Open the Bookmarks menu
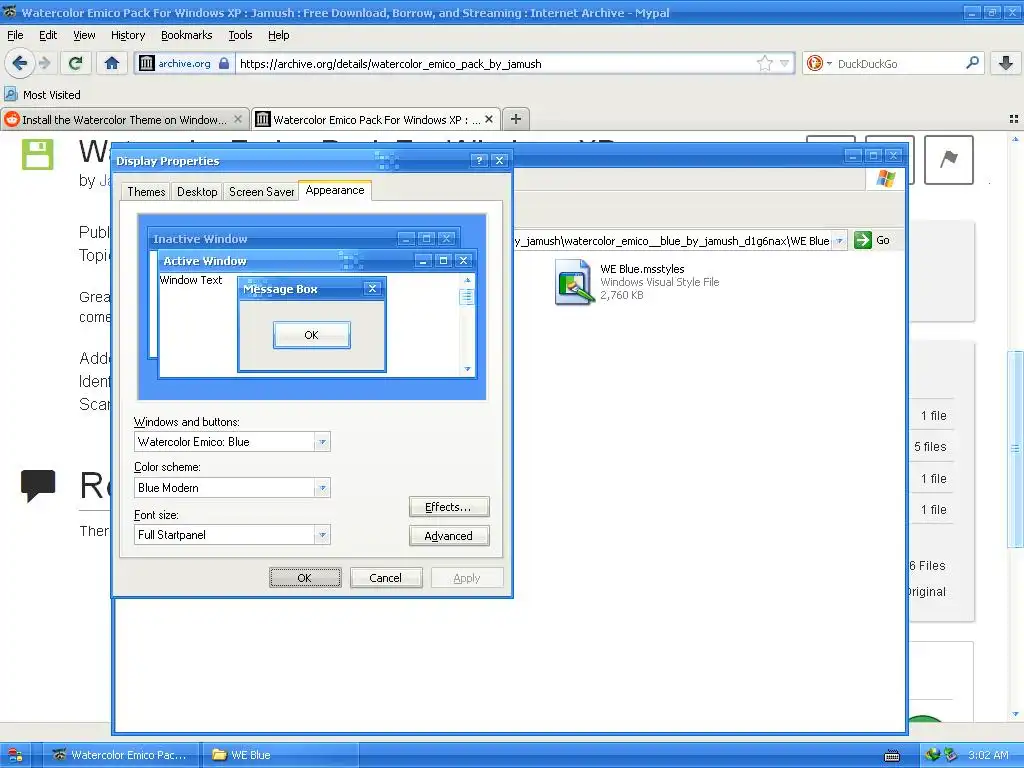The height and width of the screenshot is (768, 1024). 187,35
